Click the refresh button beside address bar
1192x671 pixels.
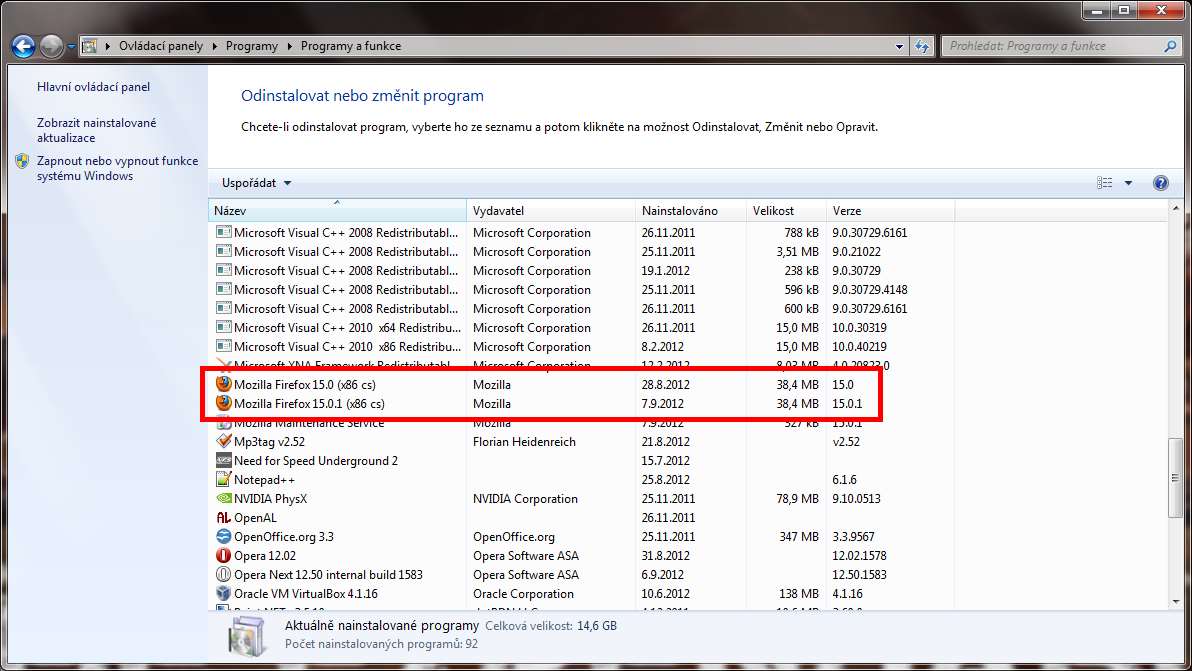[922, 46]
